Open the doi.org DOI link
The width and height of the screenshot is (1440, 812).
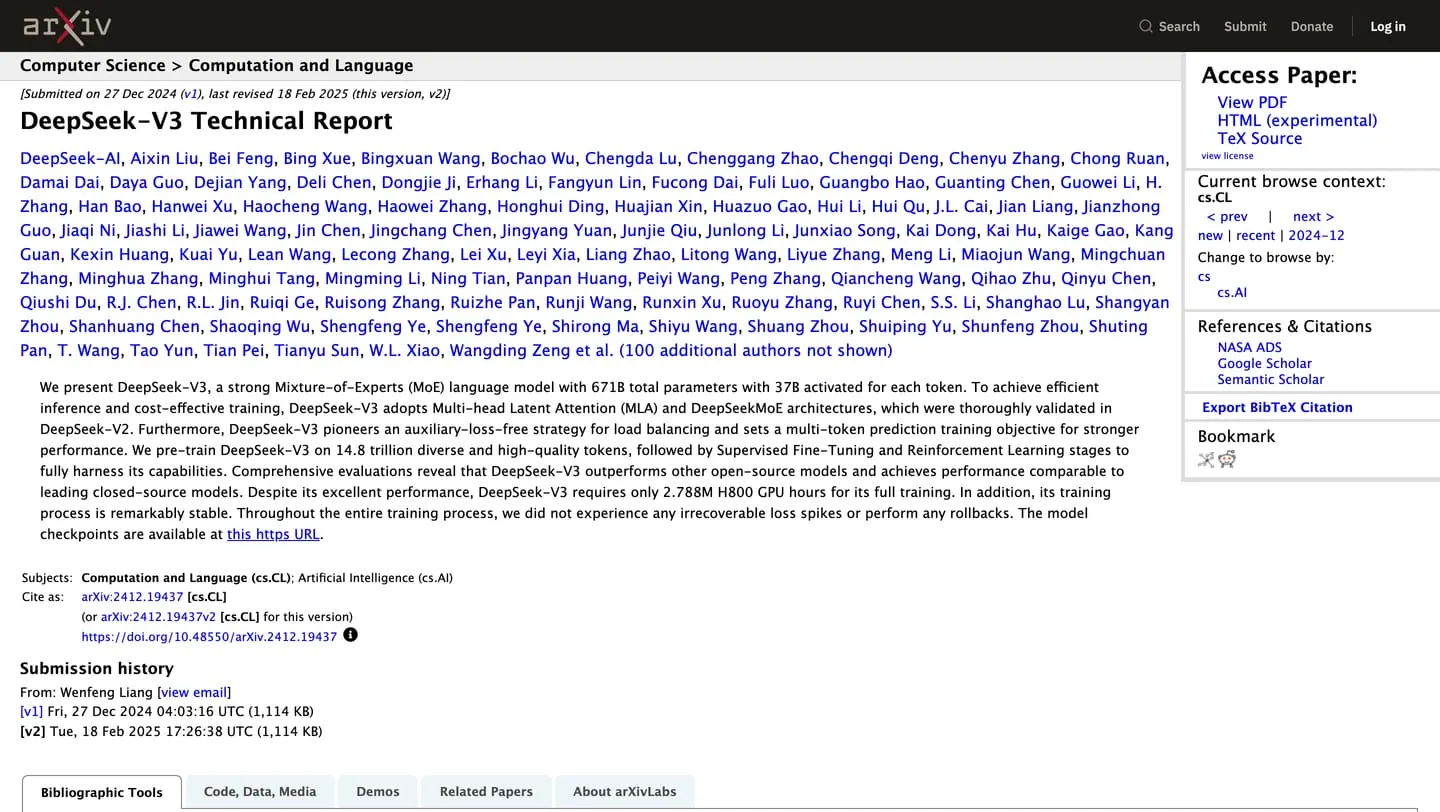click(x=209, y=636)
